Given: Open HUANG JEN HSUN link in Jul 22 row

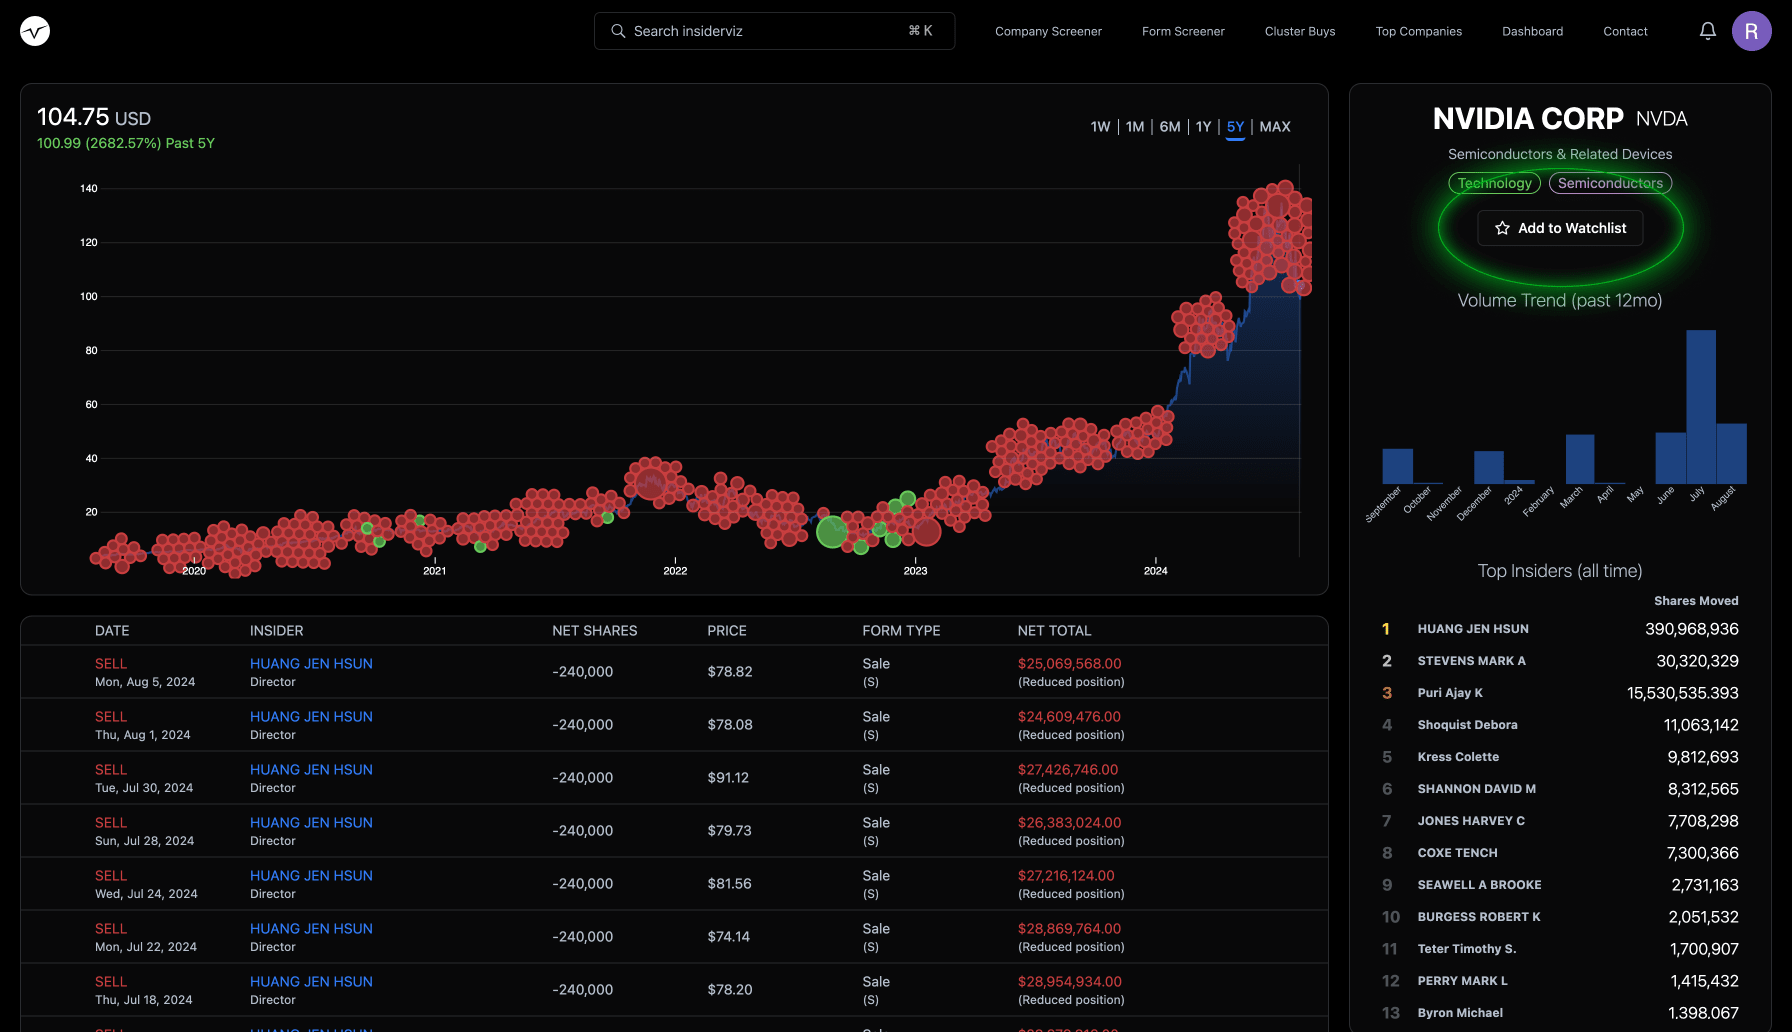Looking at the screenshot, I should (x=311, y=929).
